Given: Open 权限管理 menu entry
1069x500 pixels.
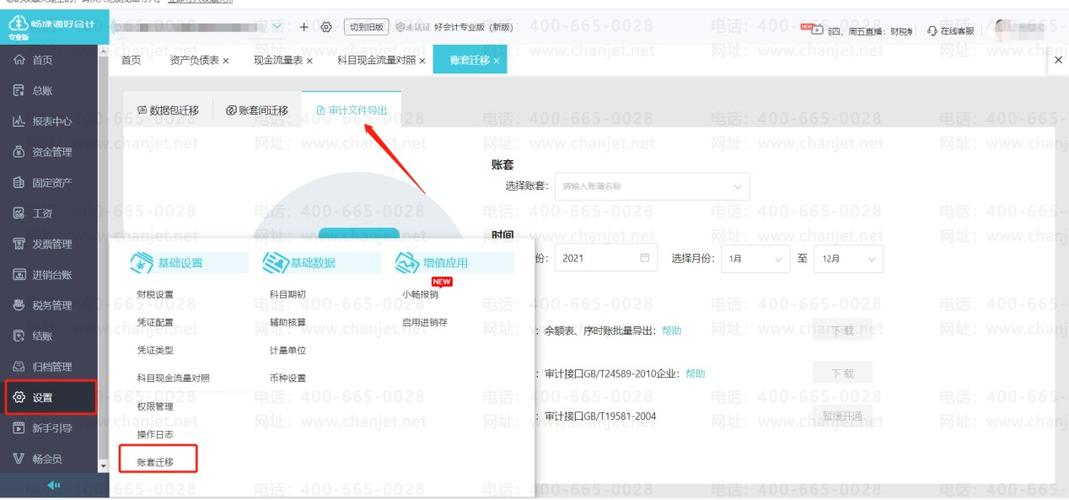Looking at the screenshot, I should 155,406.
